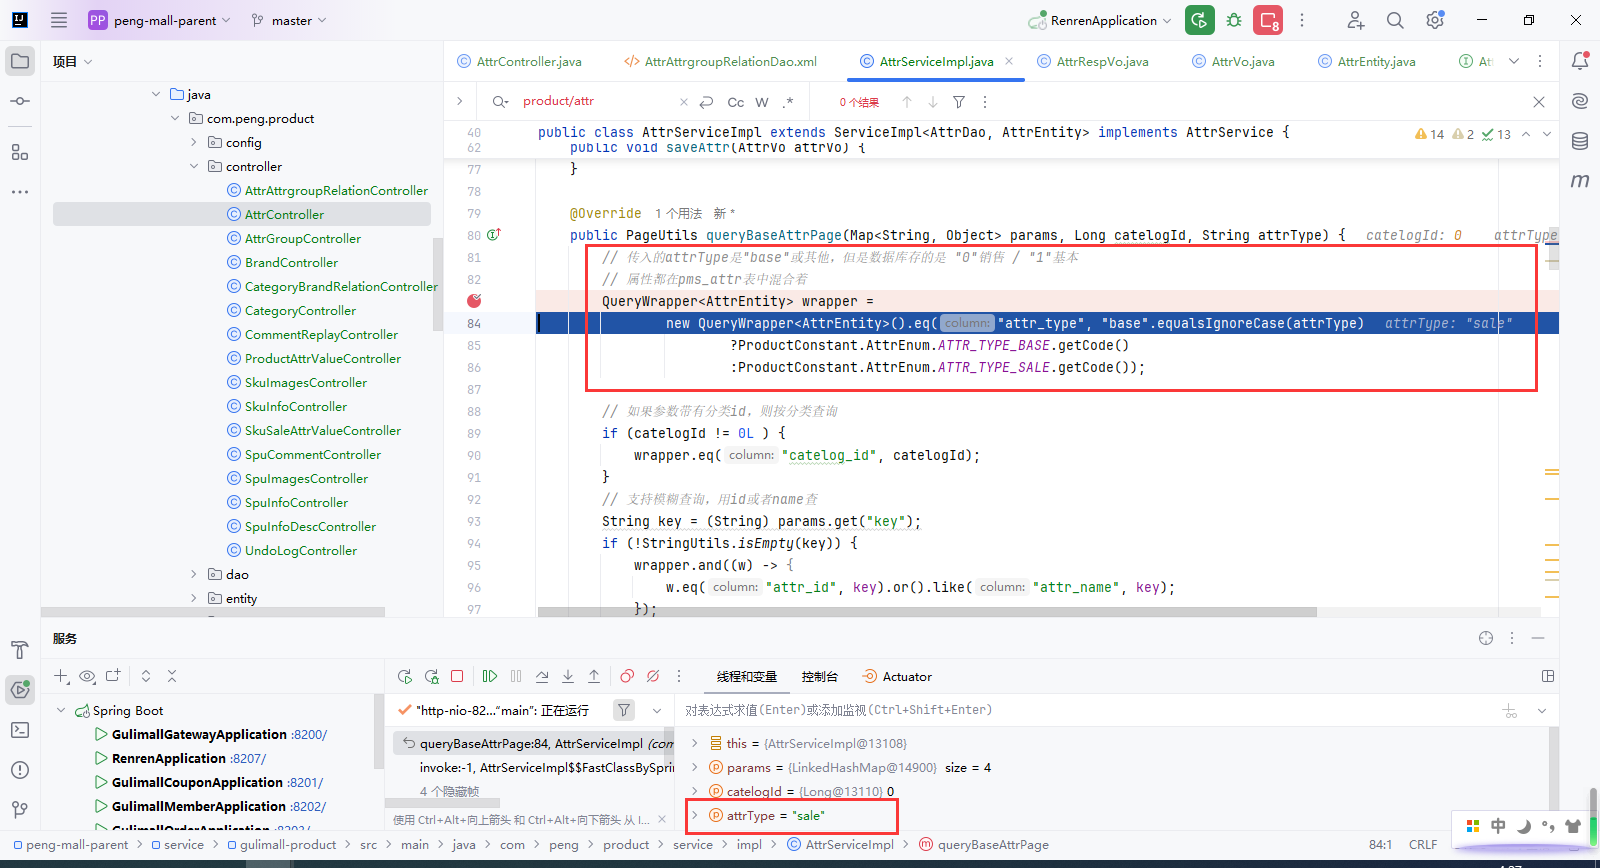
Task: Collapse the controller package folder
Action: coord(194,166)
